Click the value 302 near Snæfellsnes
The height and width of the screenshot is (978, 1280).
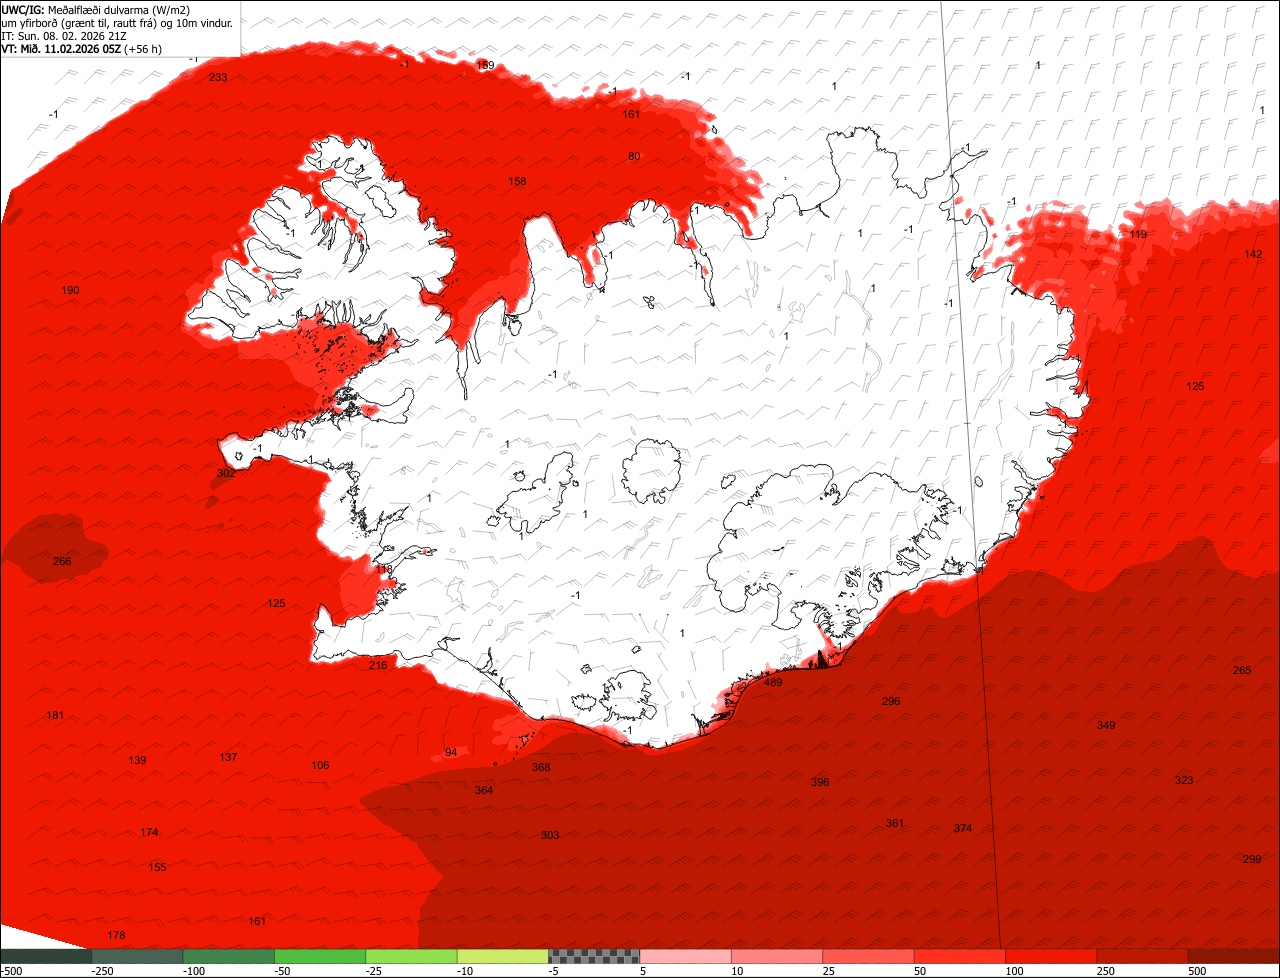pyautogui.click(x=226, y=473)
